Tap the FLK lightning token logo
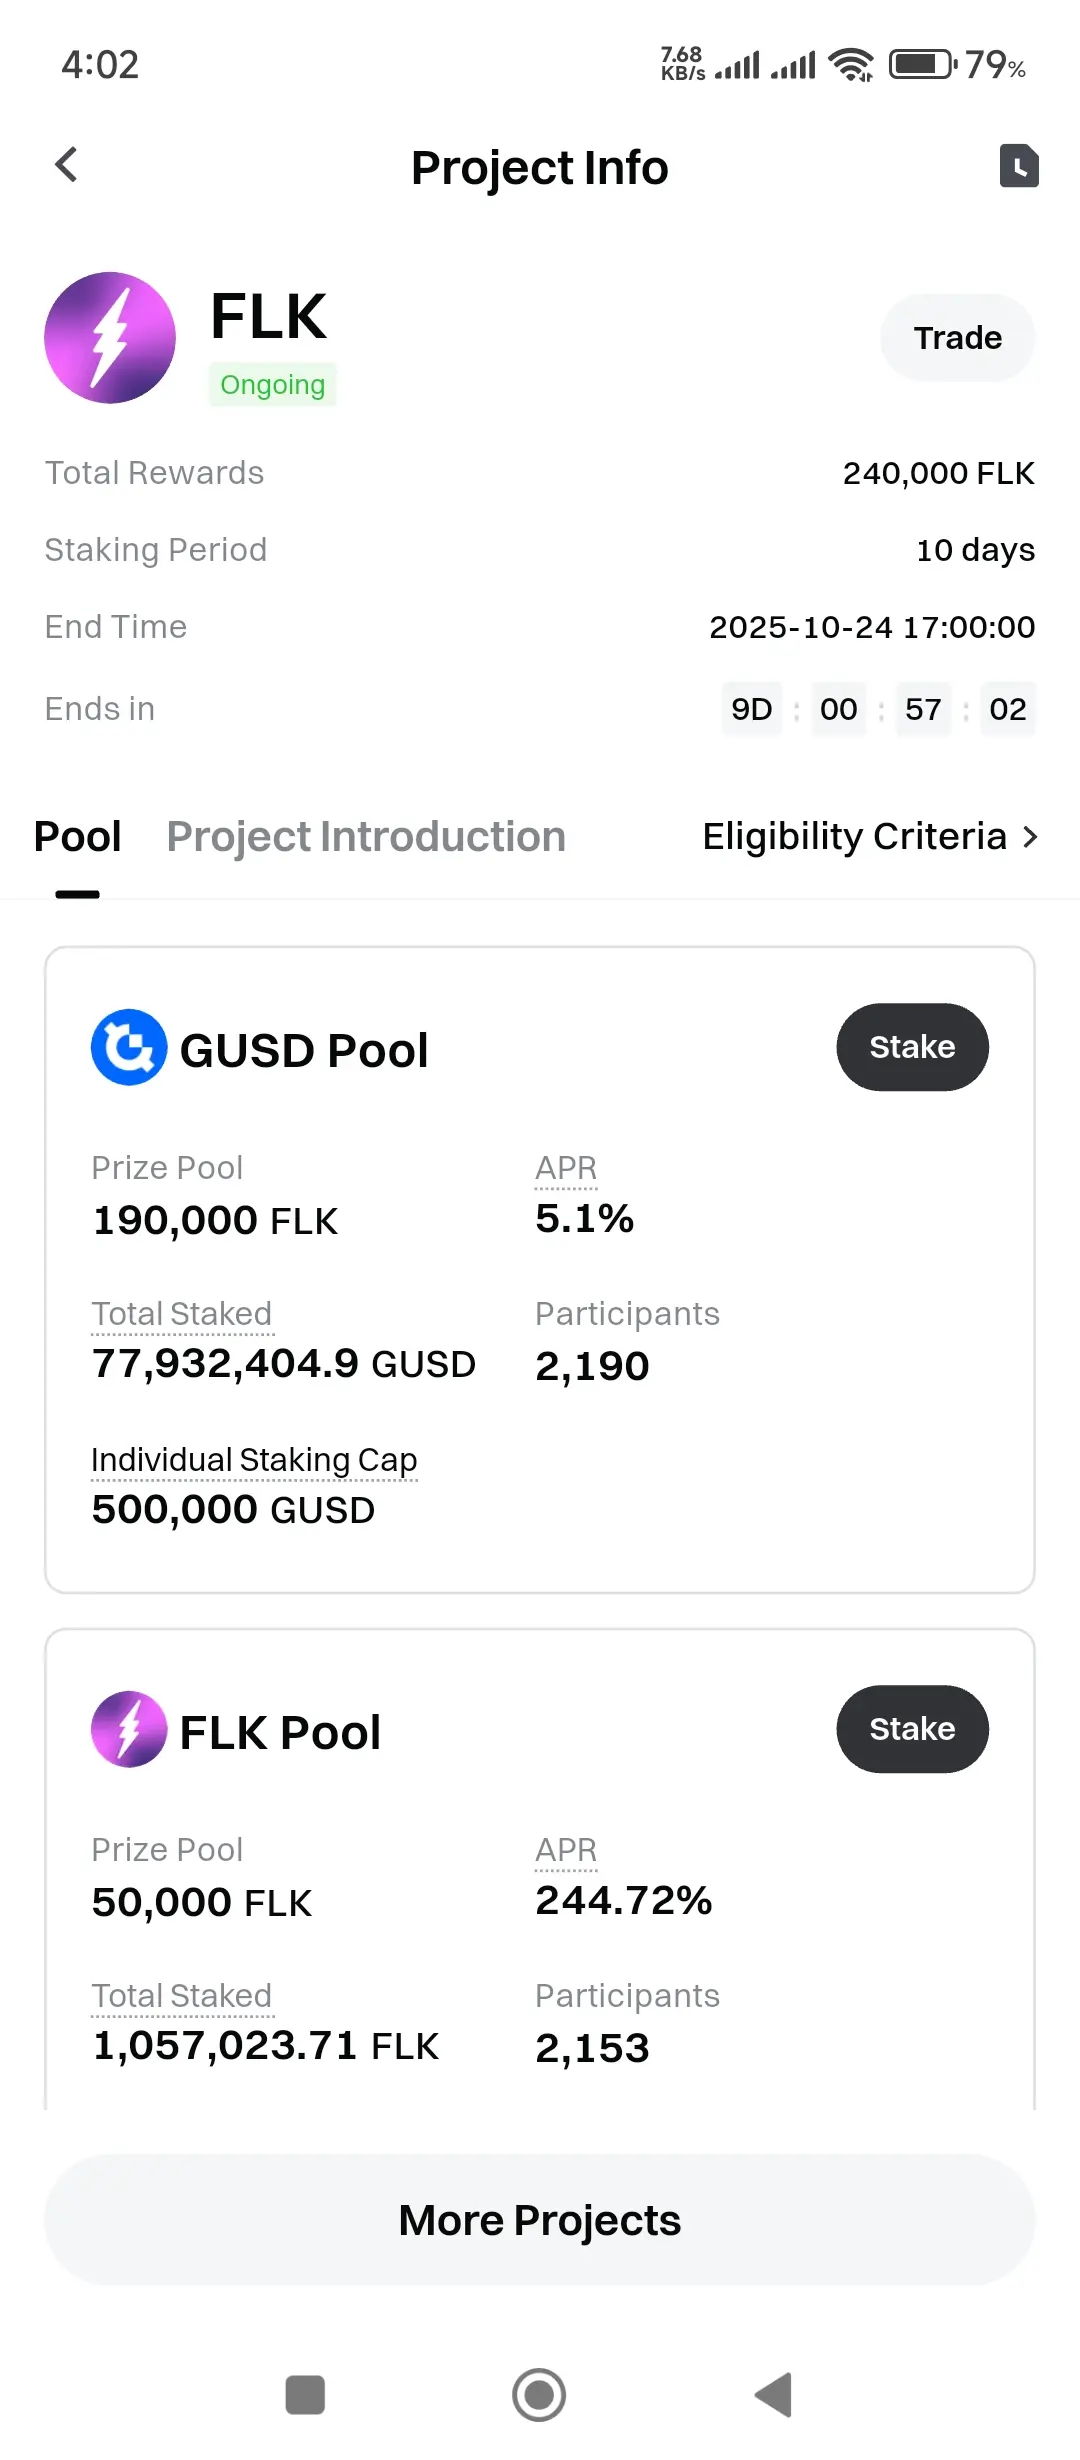 110,338
